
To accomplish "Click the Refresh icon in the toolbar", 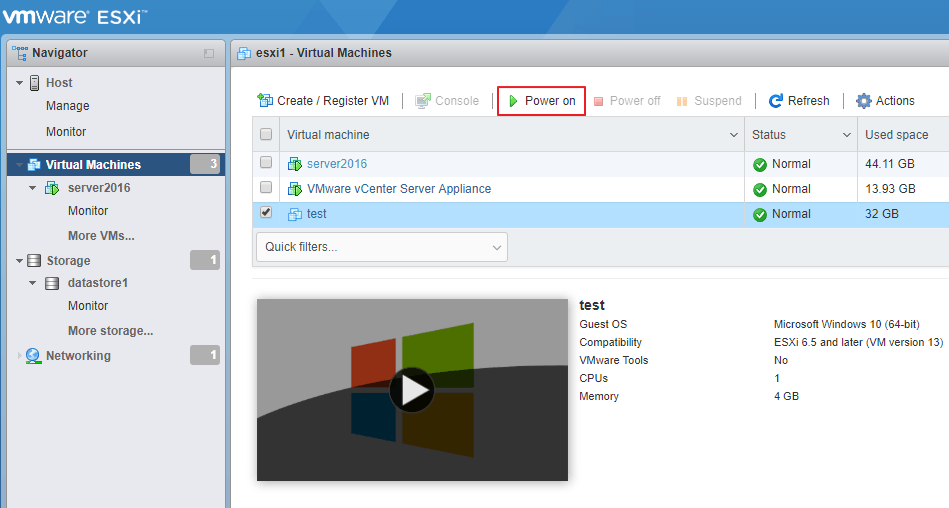I will (x=776, y=101).
